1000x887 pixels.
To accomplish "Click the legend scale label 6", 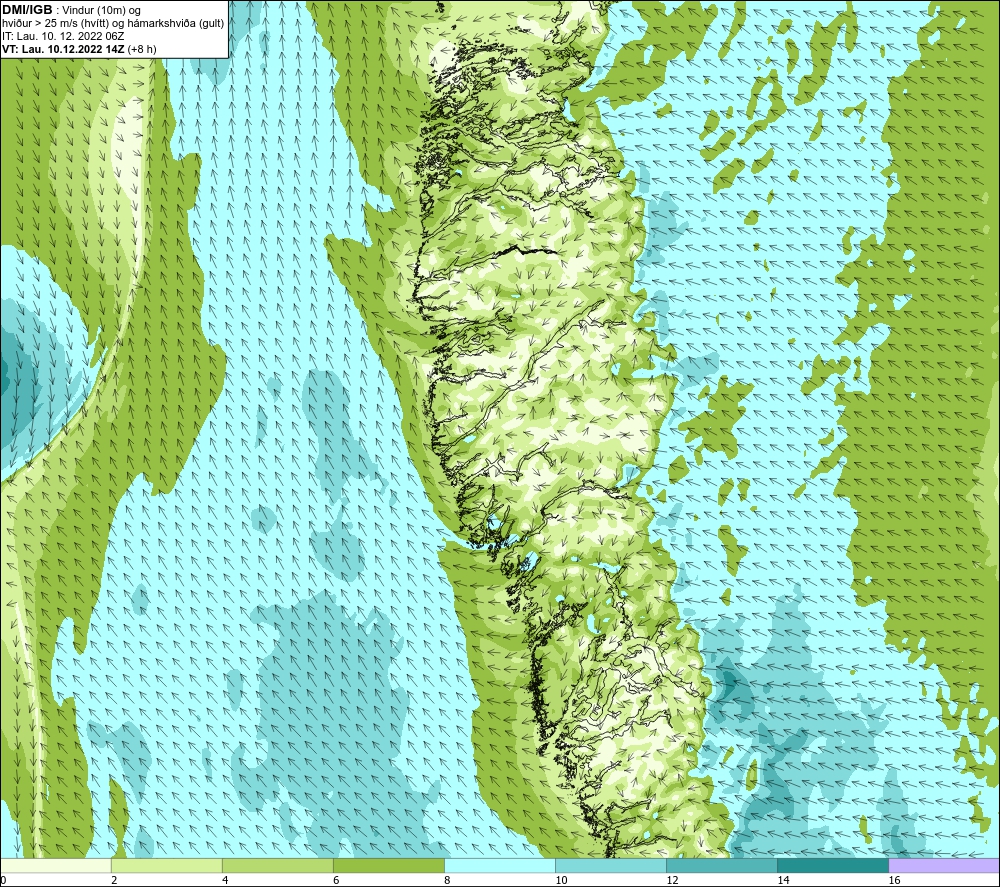I will tap(336, 880).
